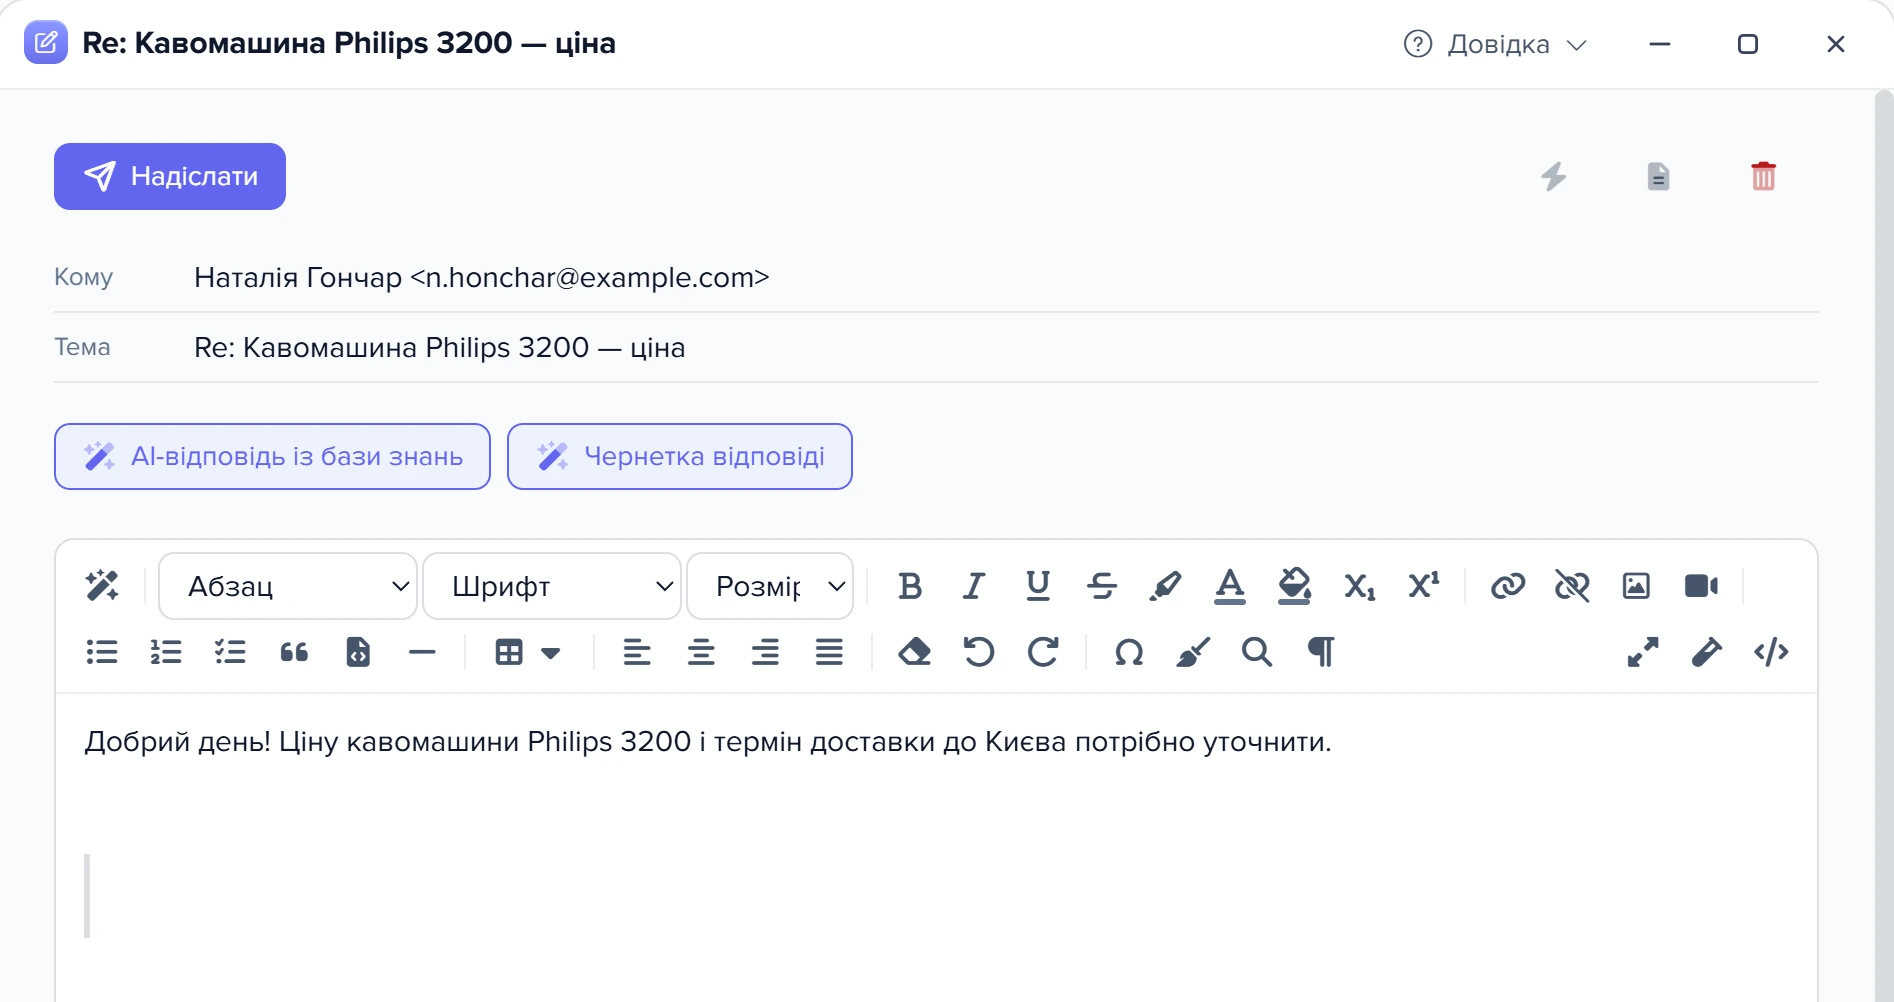Expand the table options arrow
Image resolution: width=1894 pixels, height=1002 pixels.
pos(550,653)
